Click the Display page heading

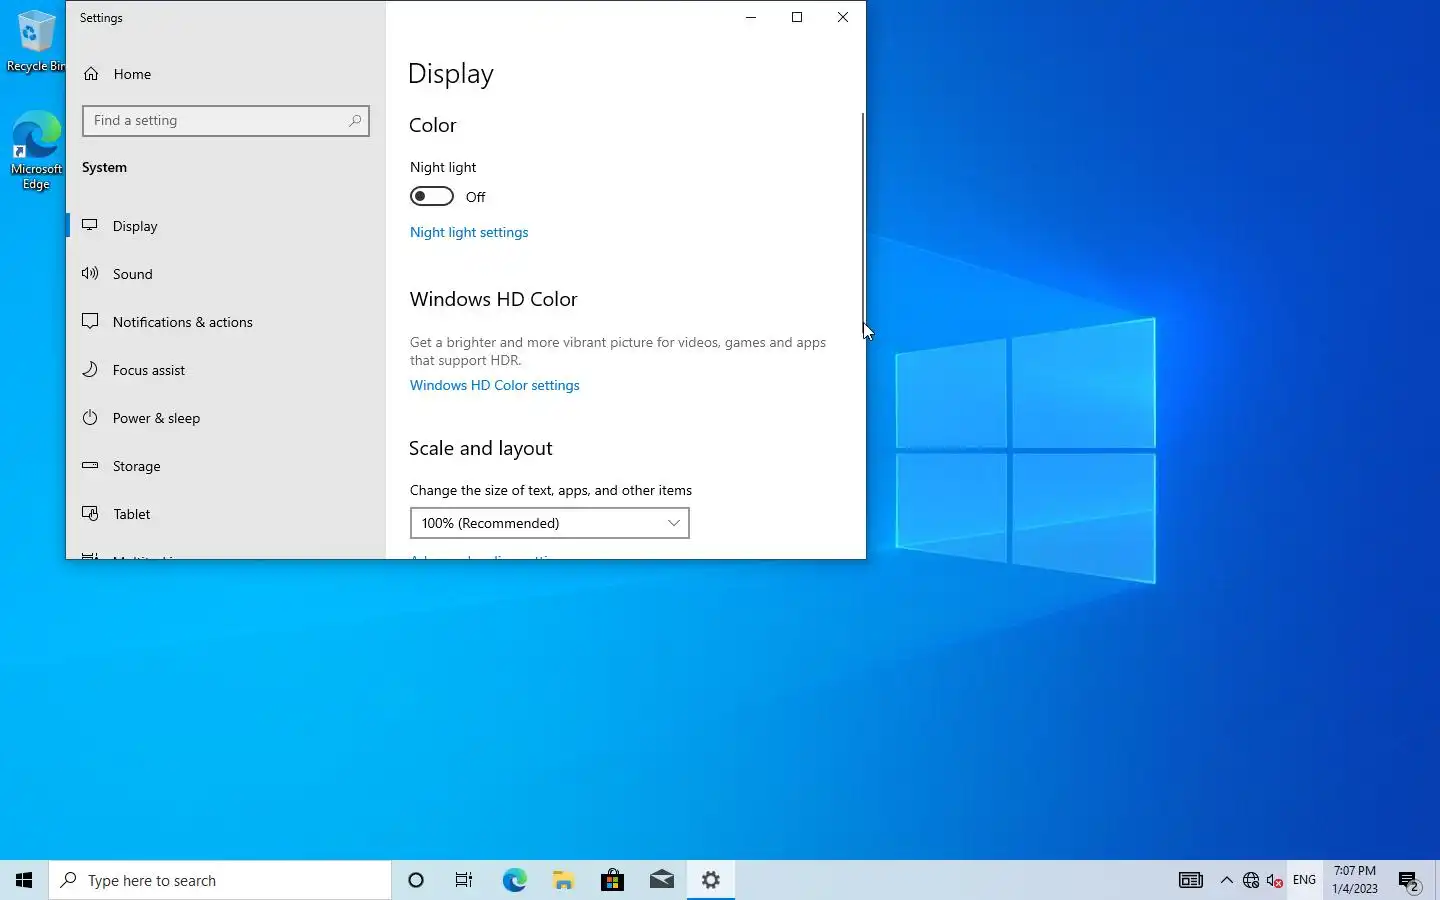tap(451, 74)
